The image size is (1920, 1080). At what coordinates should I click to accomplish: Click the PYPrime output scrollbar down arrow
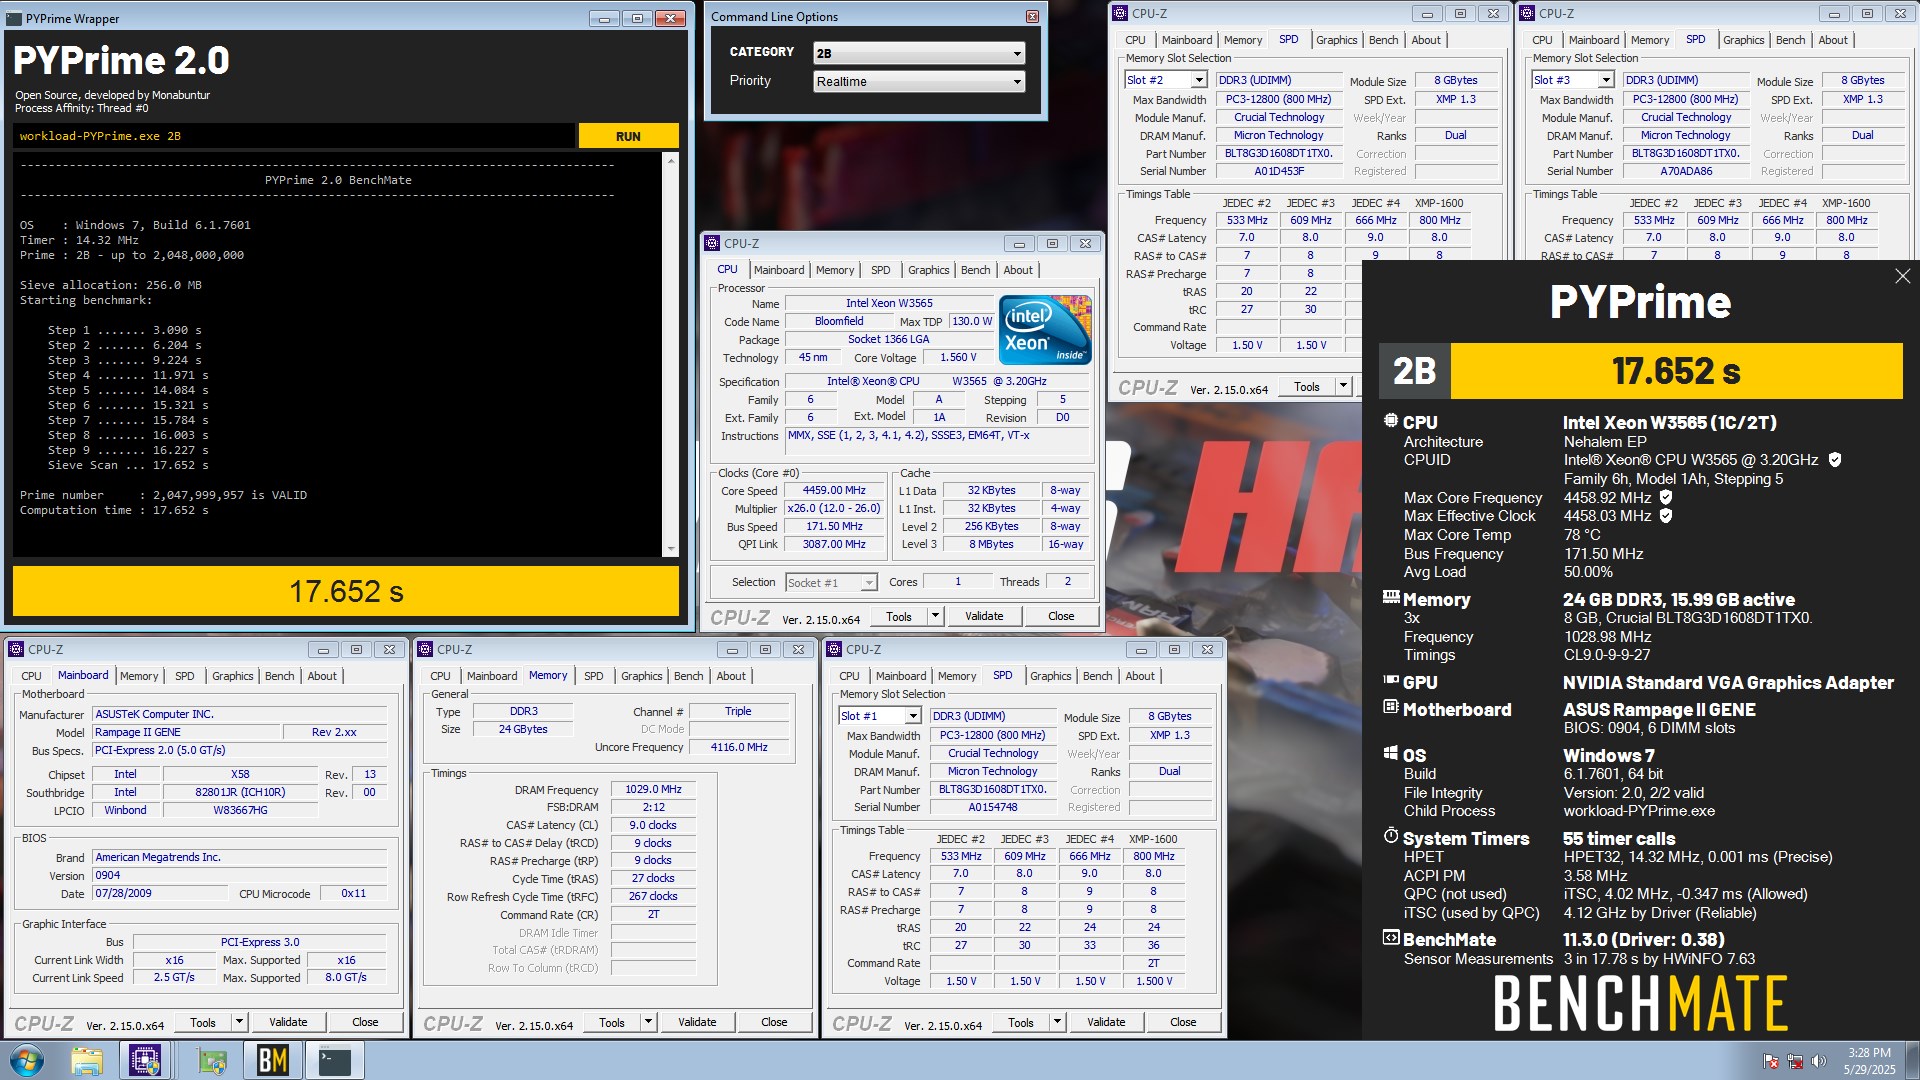pyautogui.click(x=671, y=549)
